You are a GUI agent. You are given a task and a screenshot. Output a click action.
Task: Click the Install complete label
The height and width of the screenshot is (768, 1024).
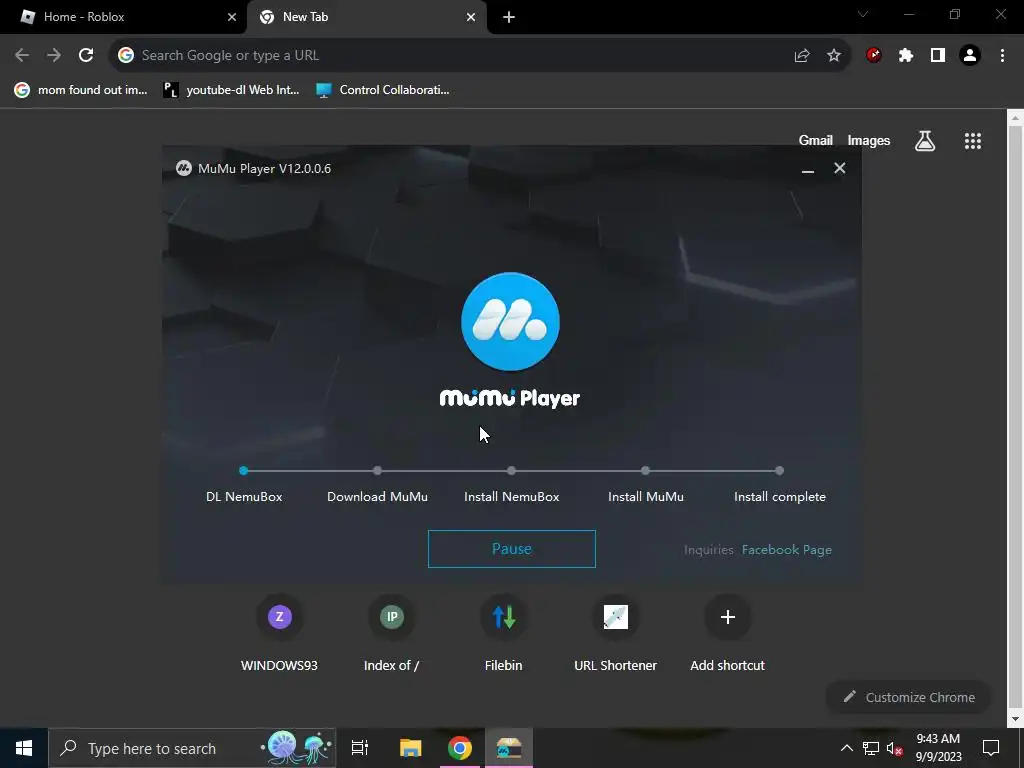tap(780, 497)
